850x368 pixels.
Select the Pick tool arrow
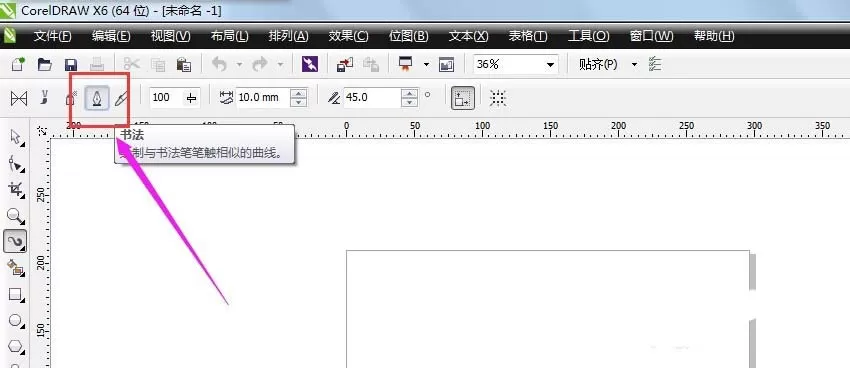[x=16, y=138]
